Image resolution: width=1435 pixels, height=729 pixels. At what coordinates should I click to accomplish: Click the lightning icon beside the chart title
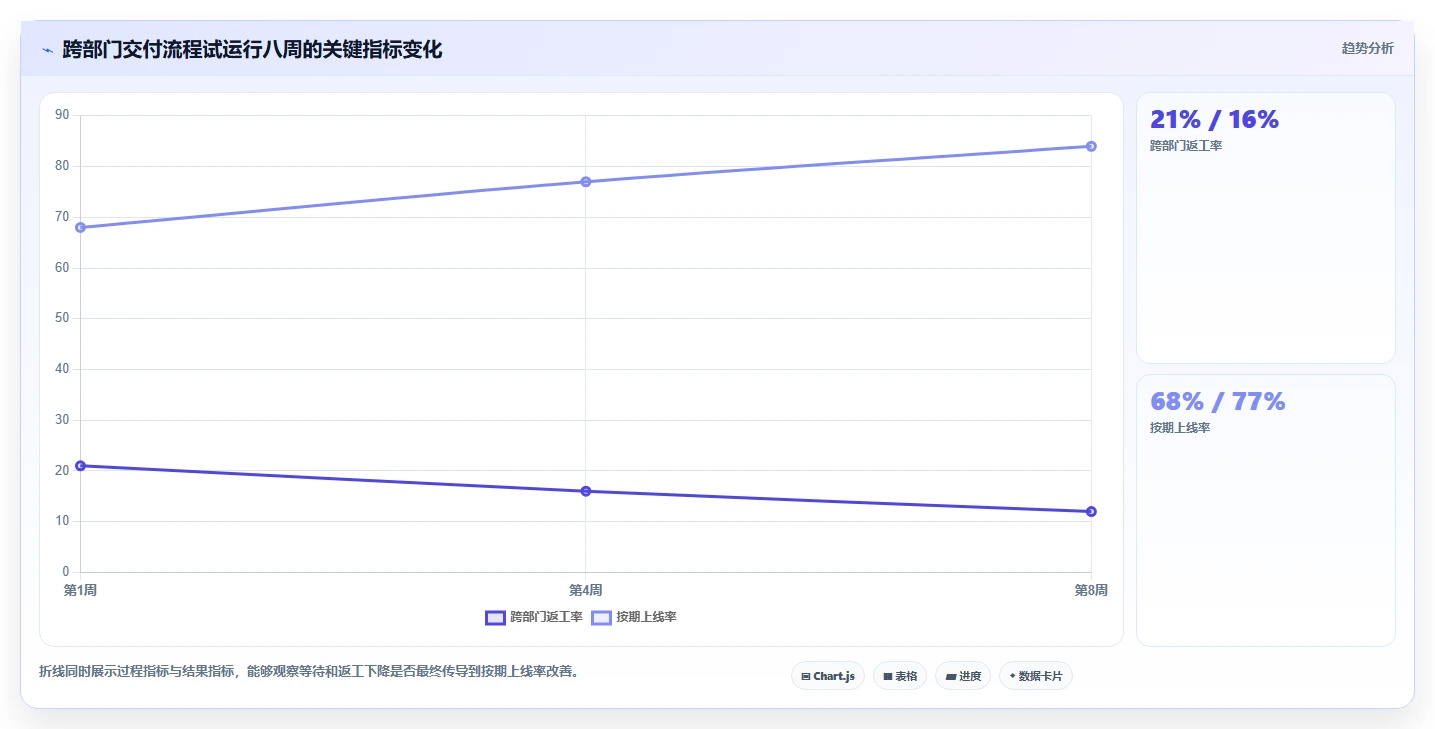(x=47, y=49)
